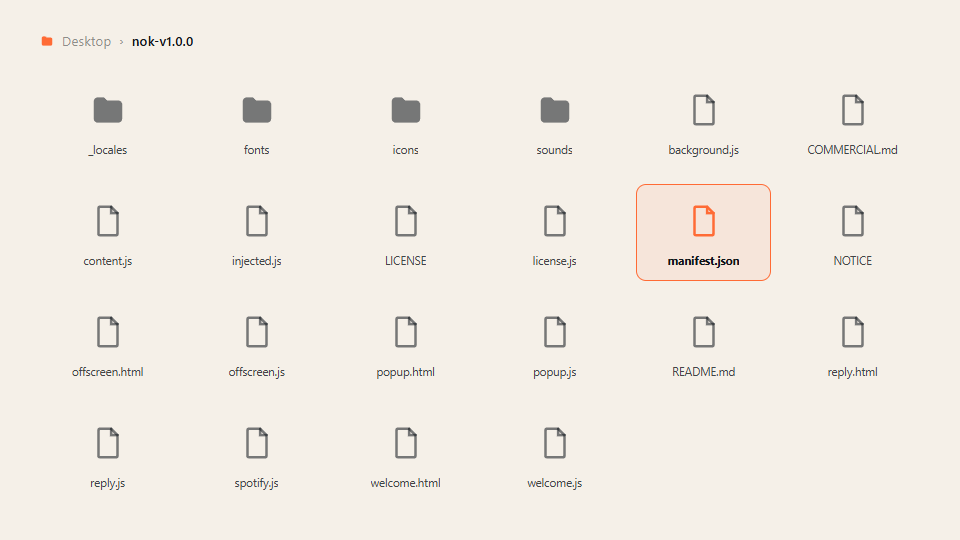Click the "sounds" folder name

coord(555,150)
